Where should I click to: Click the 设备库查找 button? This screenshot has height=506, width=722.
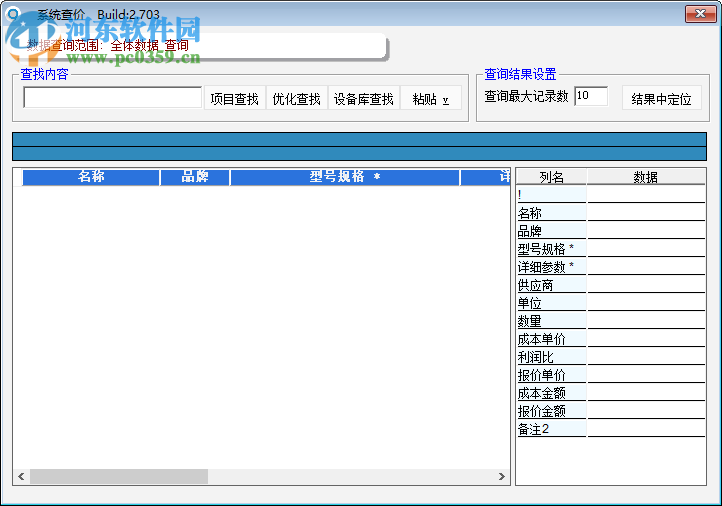[x=363, y=98]
